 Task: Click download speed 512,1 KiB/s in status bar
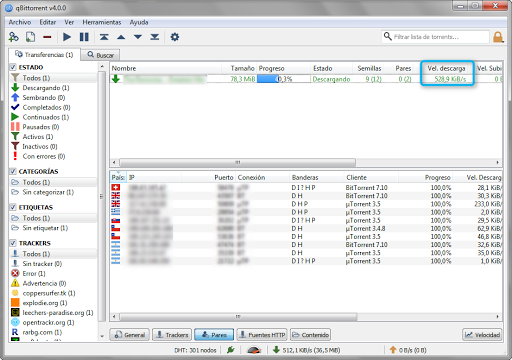[x=306, y=350]
